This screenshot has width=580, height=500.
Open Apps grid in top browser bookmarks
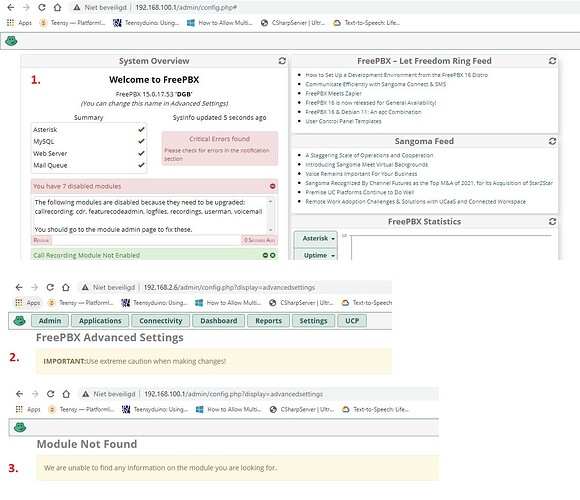pyautogui.click(x=19, y=23)
